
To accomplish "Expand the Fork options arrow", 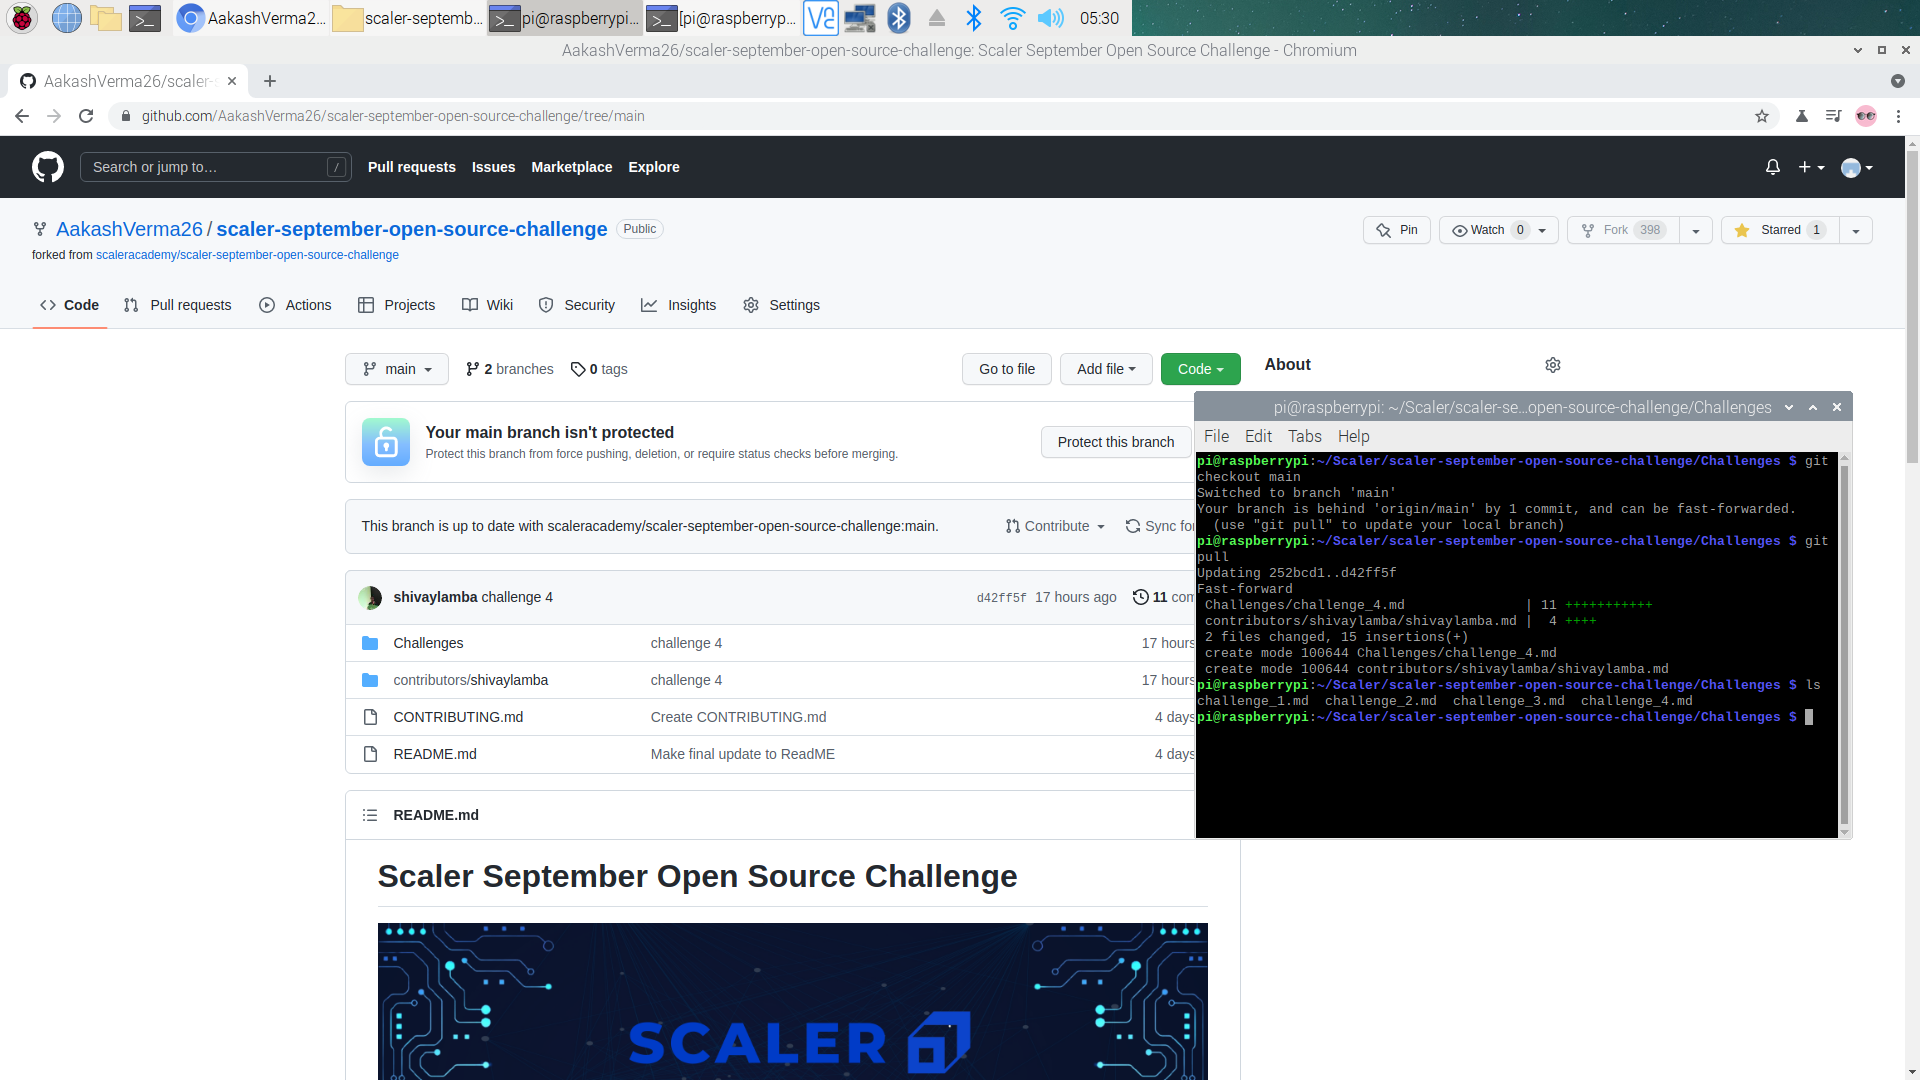I will pyautogui.click(x=1696, y=230).
